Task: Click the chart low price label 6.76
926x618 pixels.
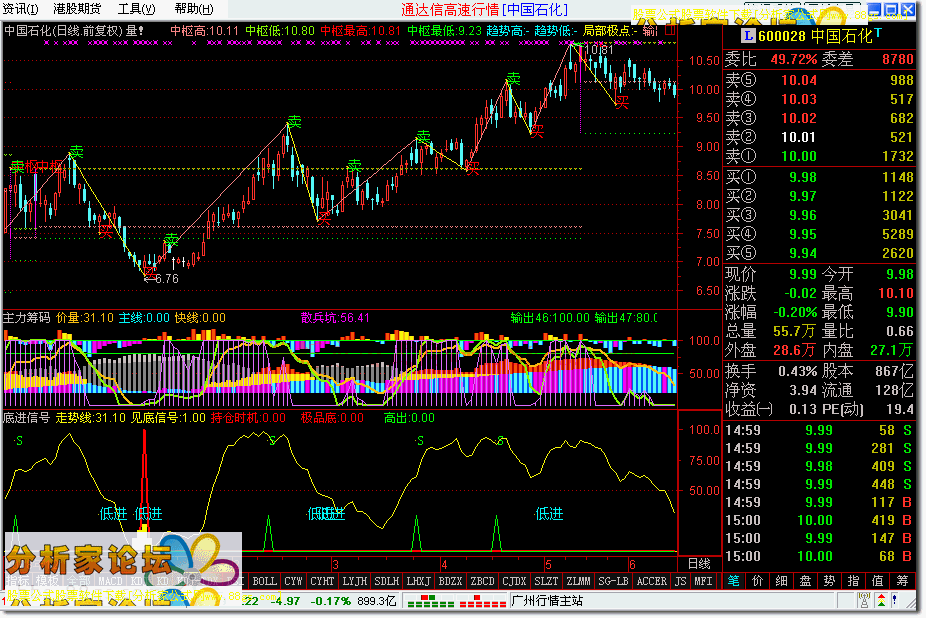Action: pyautogui.click(x=167, y=279)
